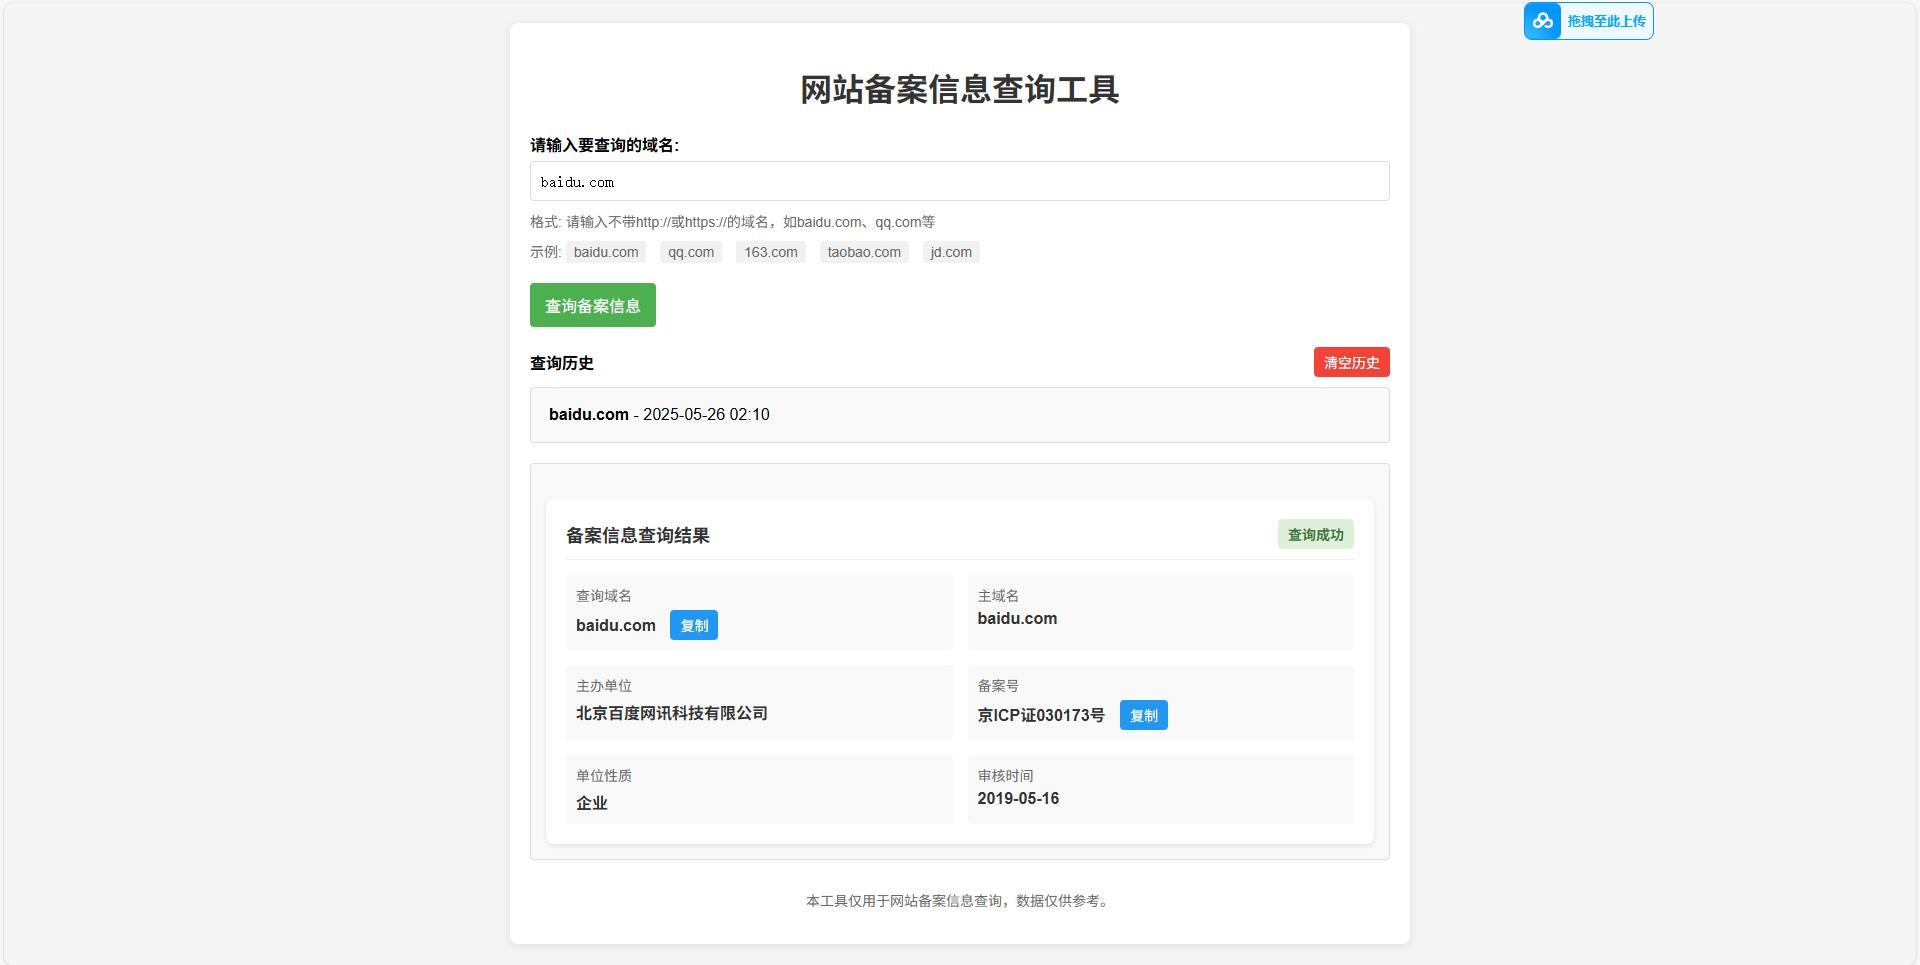The width and height of the screenshot is (1920, 965).
Task: Select the baidu.com example chip
Action: pyautogui.click(x=606, y=252)
